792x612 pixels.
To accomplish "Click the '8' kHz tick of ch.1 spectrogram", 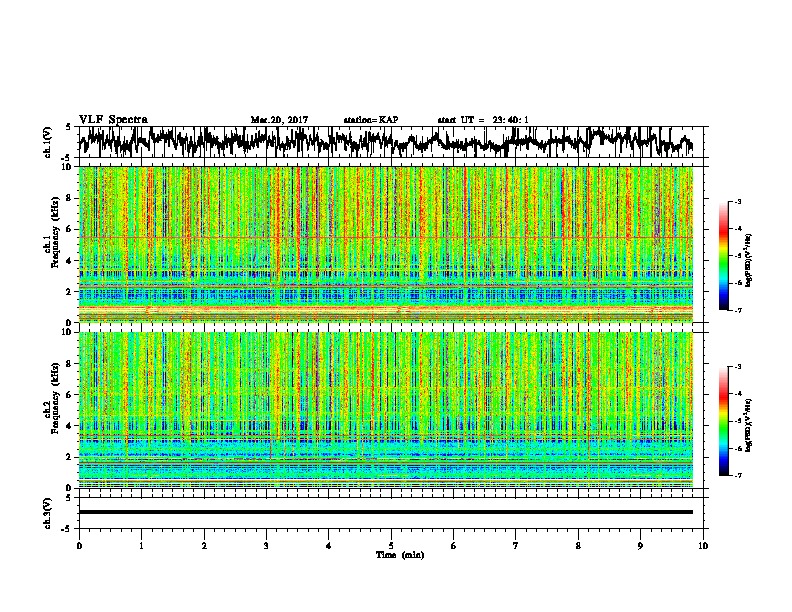I will pyautogui.click(x=70, y=198).
